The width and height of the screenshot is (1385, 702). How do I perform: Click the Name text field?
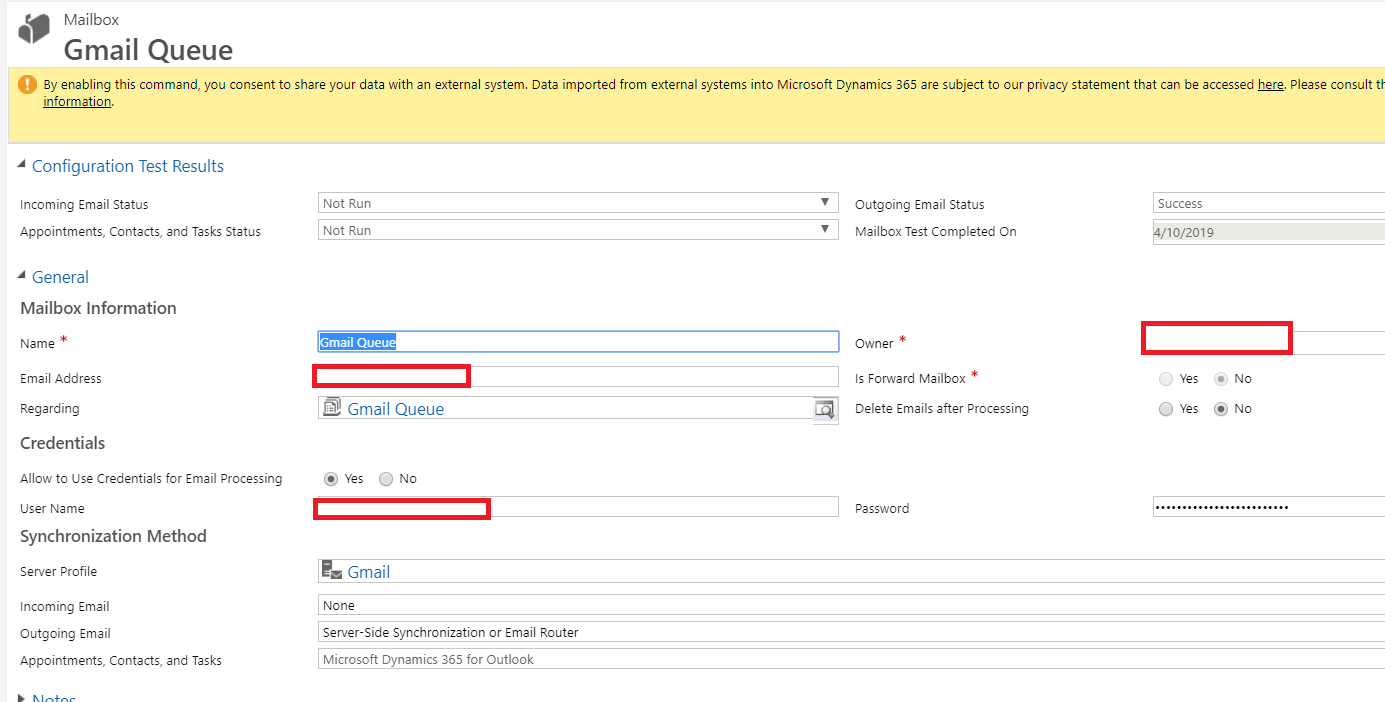point(578,342)
